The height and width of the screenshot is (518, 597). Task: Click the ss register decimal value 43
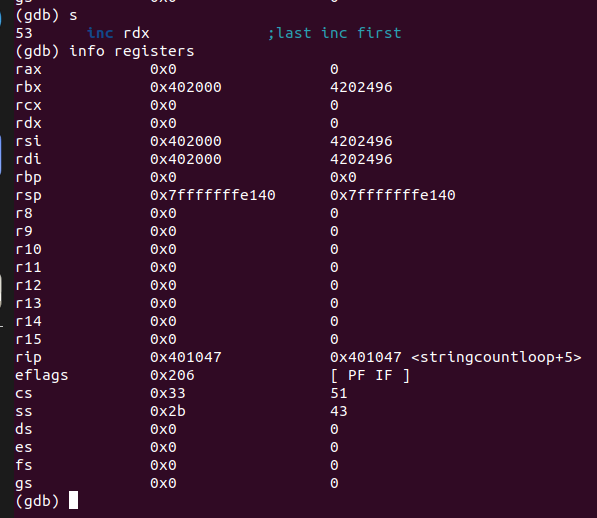pos(338,411)
